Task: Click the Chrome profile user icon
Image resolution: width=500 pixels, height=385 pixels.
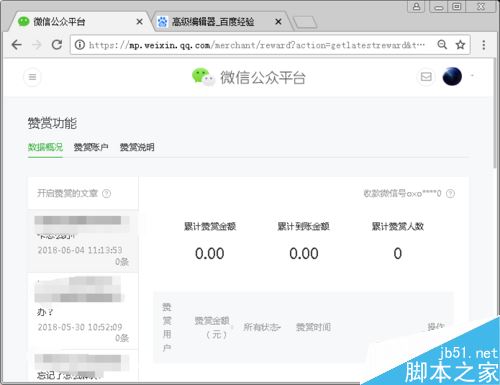Action: [x=416, y=6]
